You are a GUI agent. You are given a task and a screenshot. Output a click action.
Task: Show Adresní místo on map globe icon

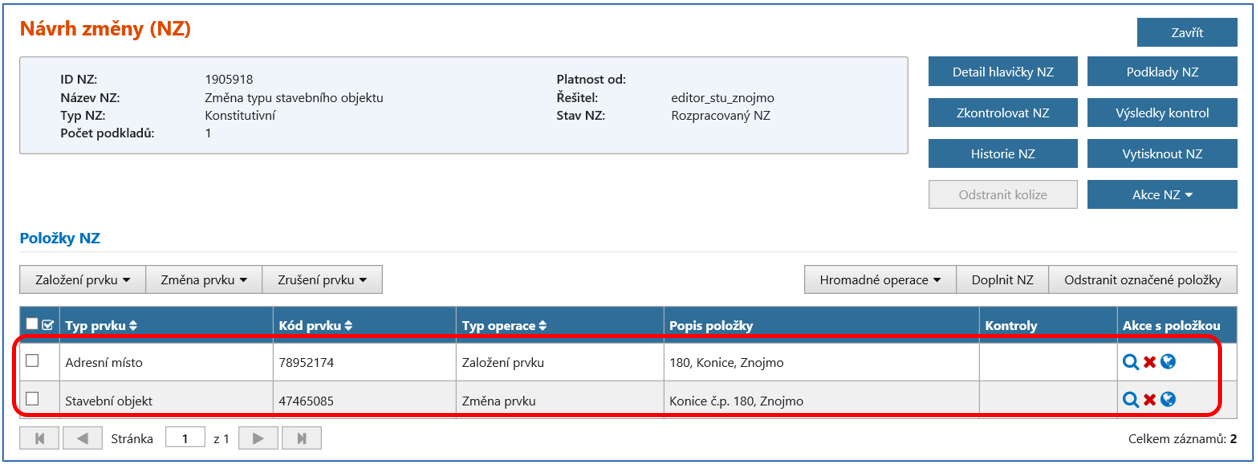pos(1168,362)
